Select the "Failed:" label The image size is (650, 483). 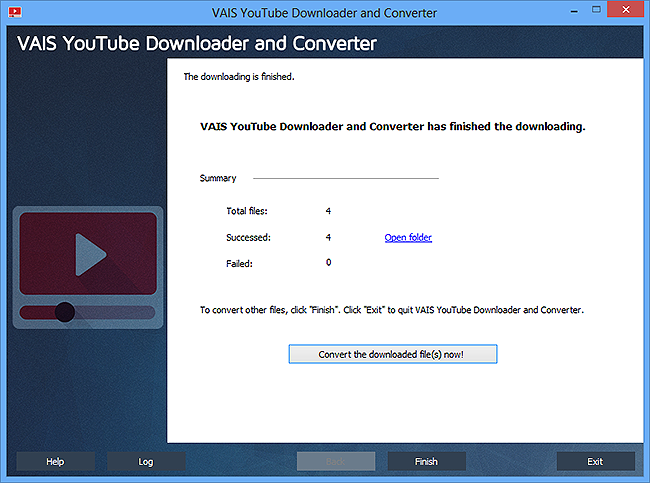[239, 264]
